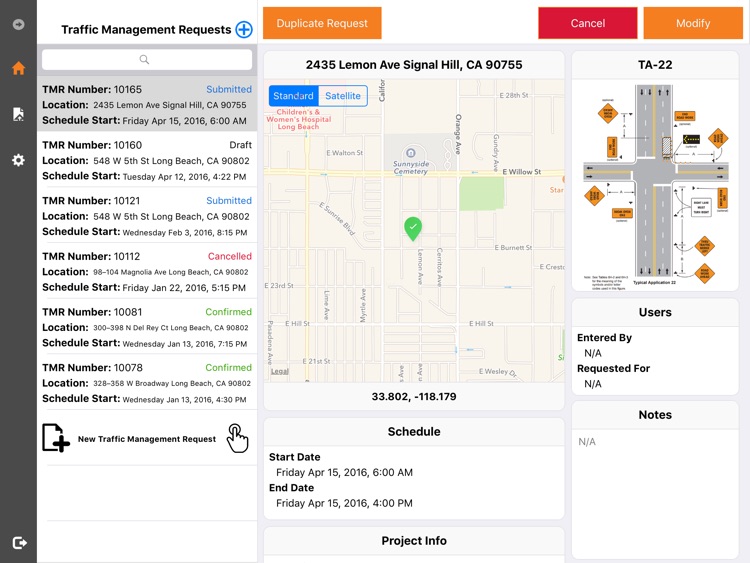Click the Modify button

coord(693,23)
